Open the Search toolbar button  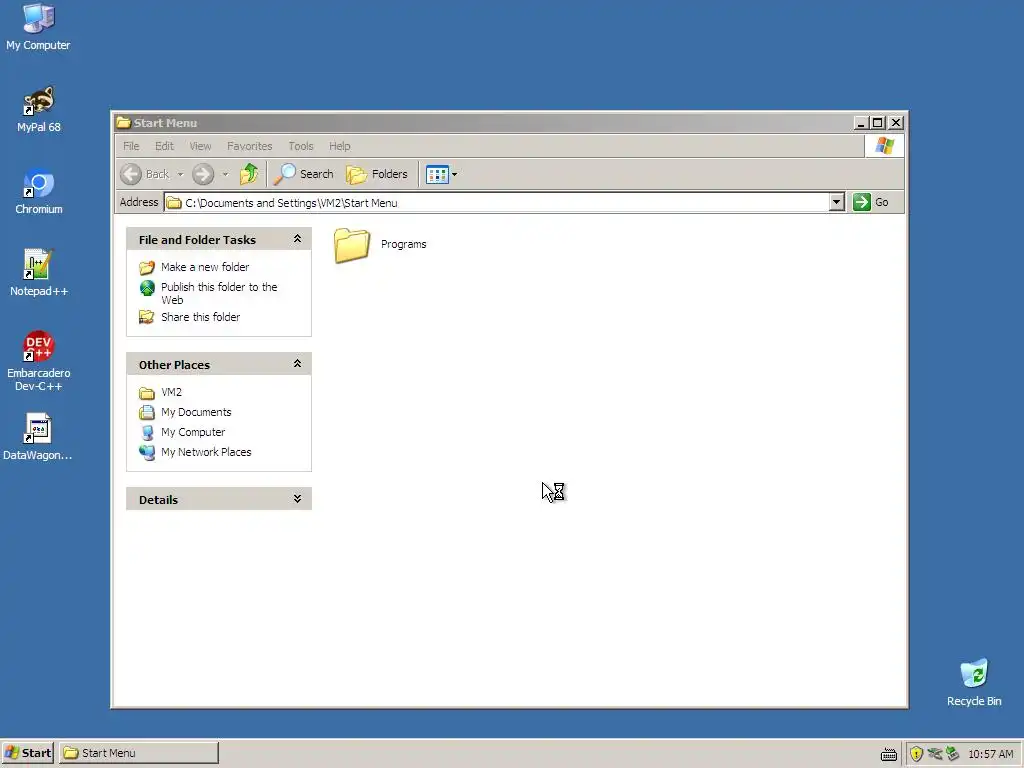pos(304,174)
